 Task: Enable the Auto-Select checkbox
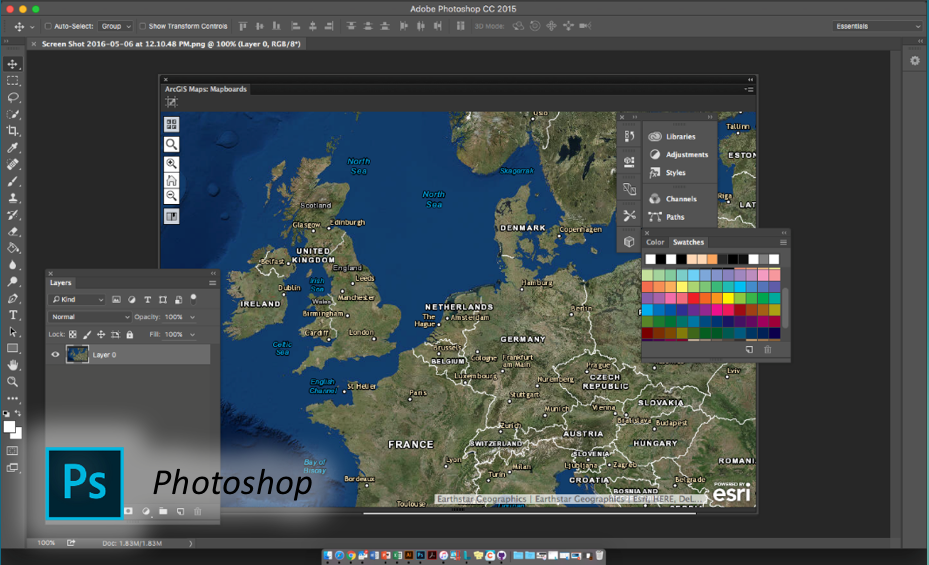pyautogui.click(x=49, y=26)
